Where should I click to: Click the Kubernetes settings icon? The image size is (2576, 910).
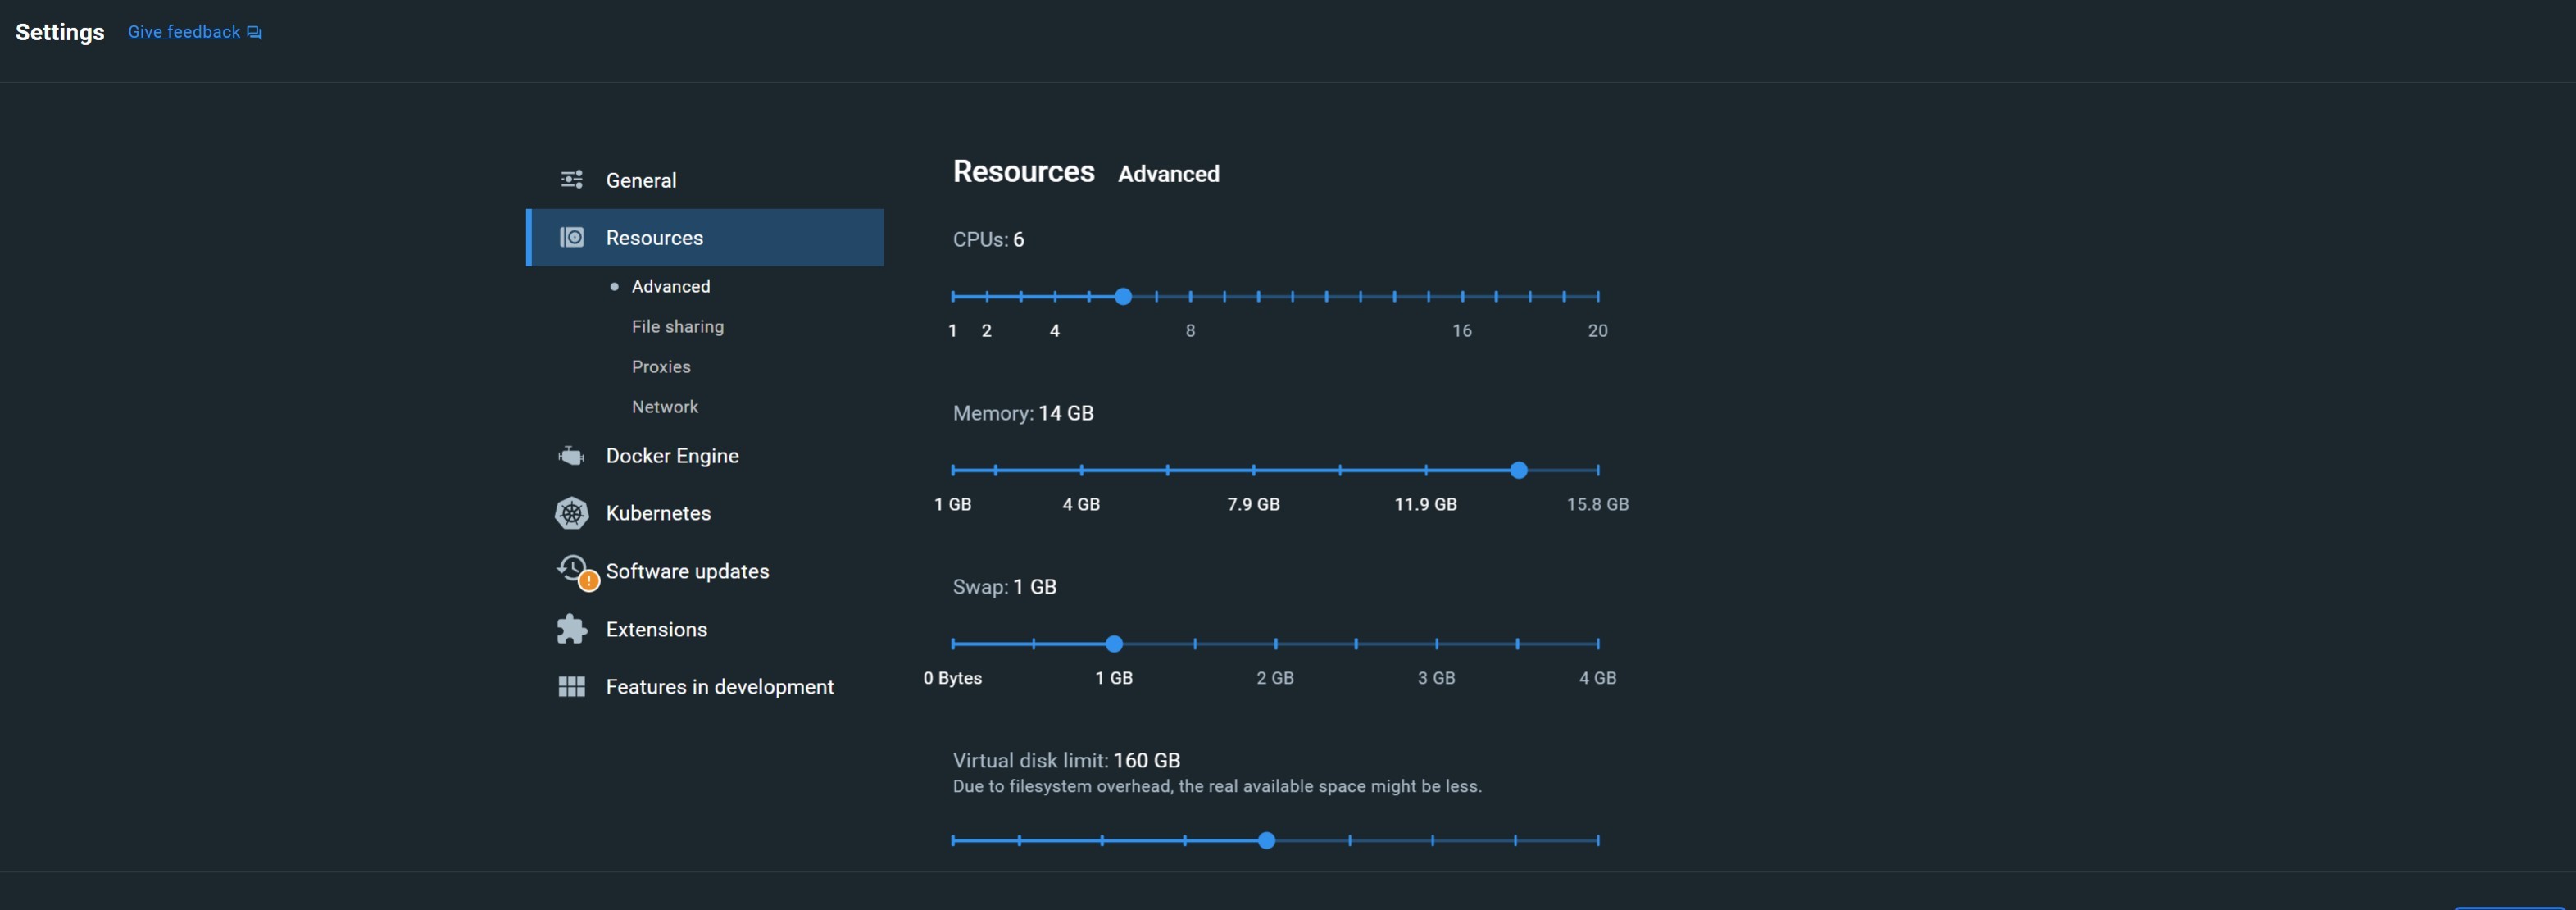[x=572, y=512]
